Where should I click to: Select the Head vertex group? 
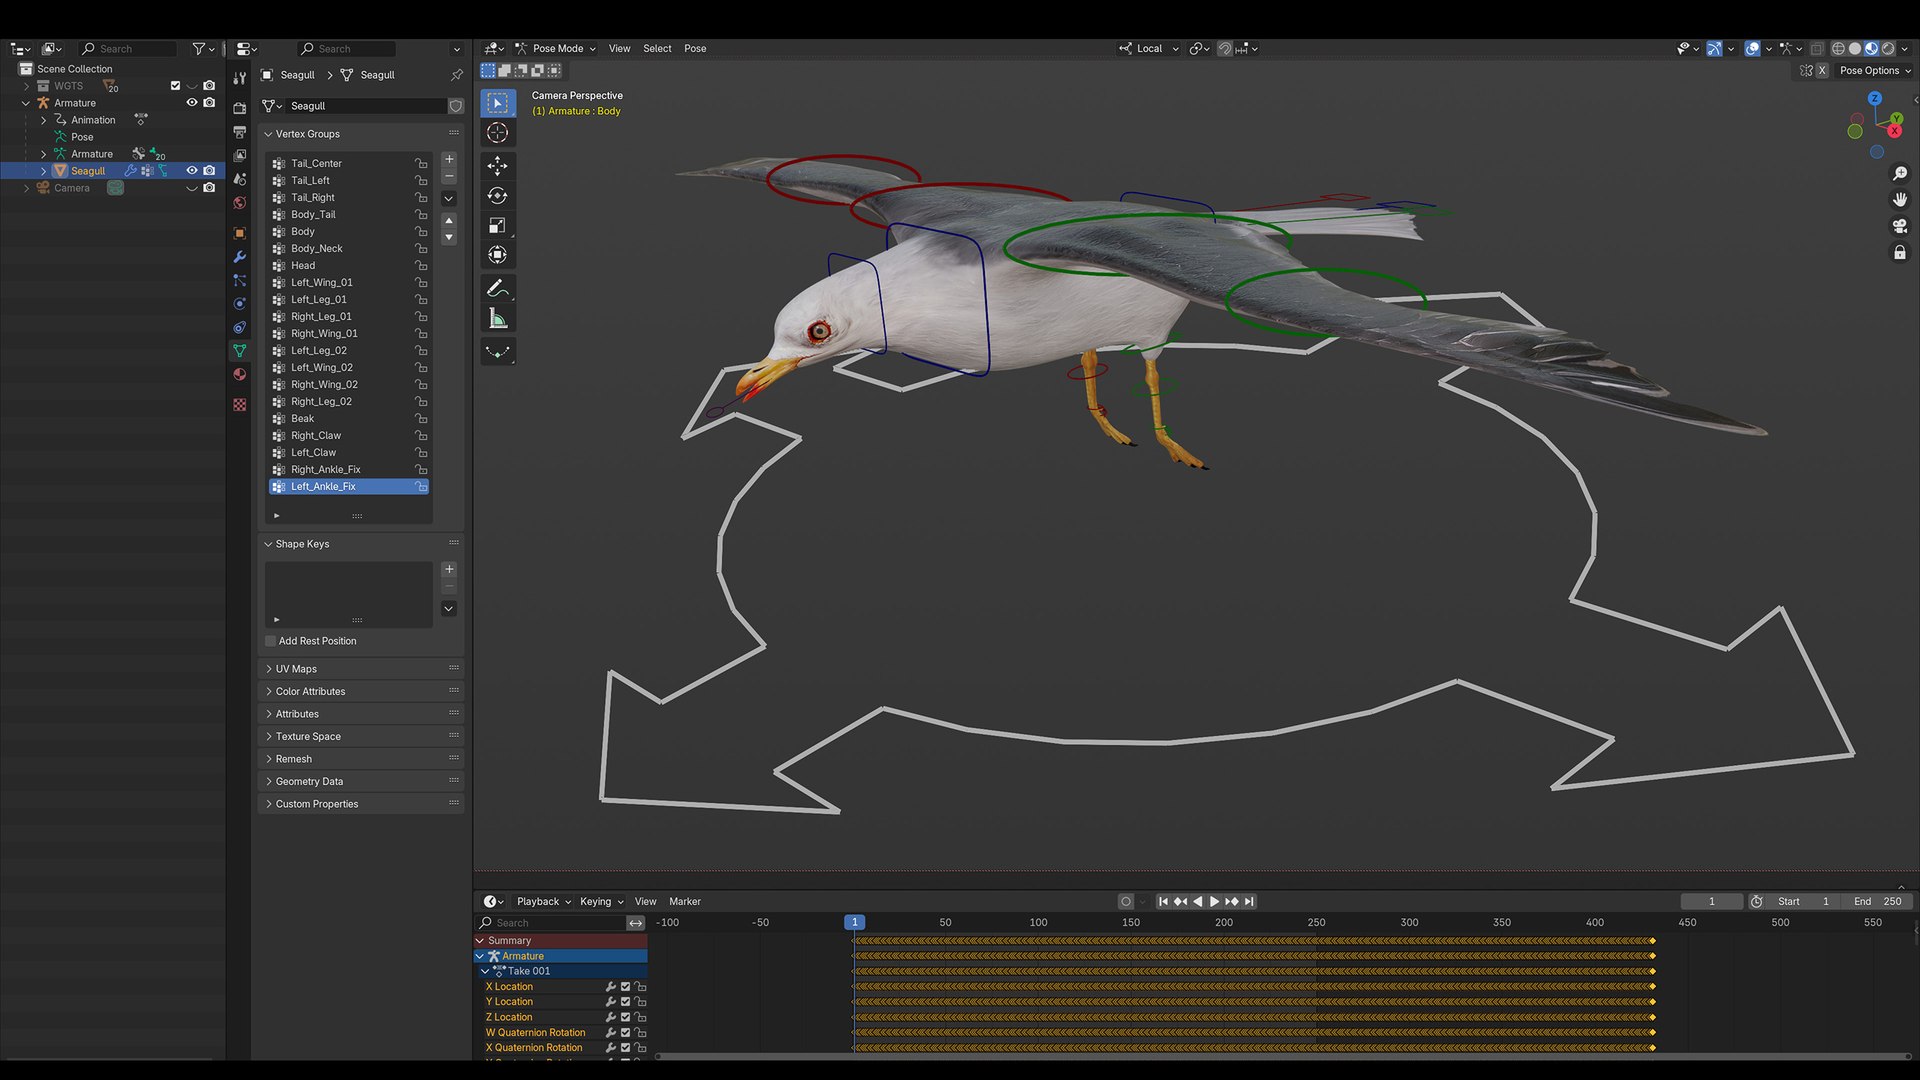(349, 266)
